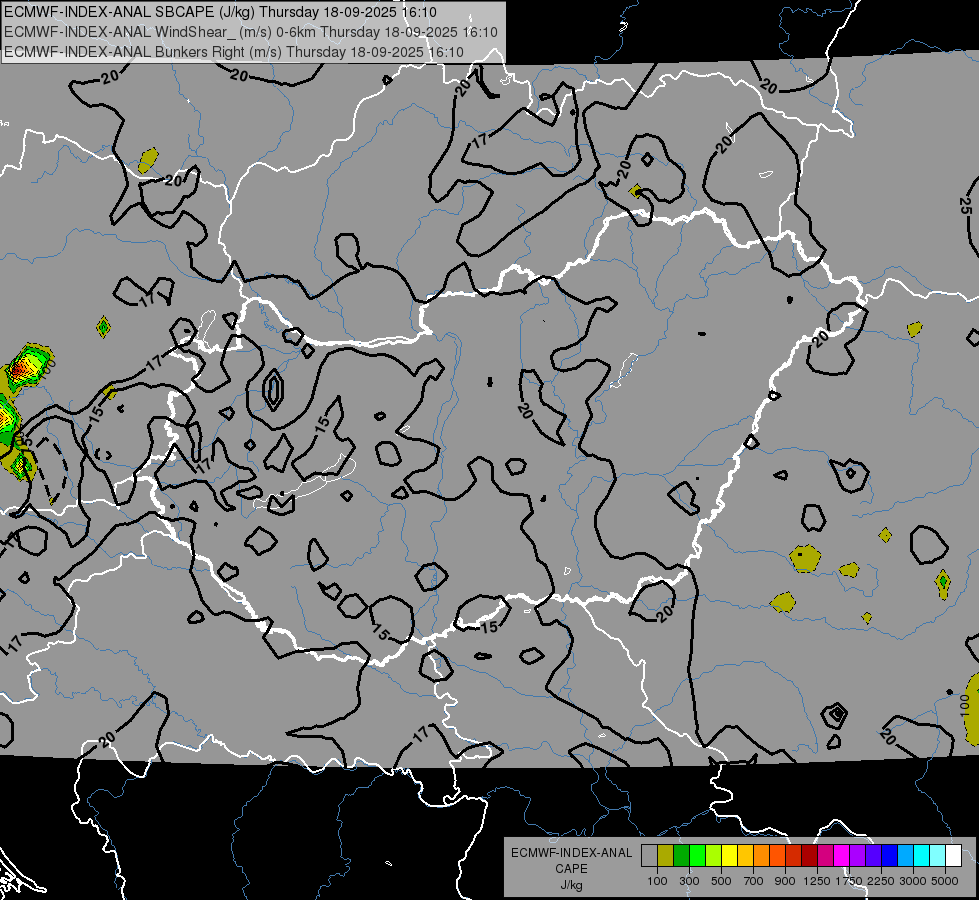This screenshot has width=979, height=900.
Task: Click the 5000 value label in legend
Action: [x=946, y=881]
